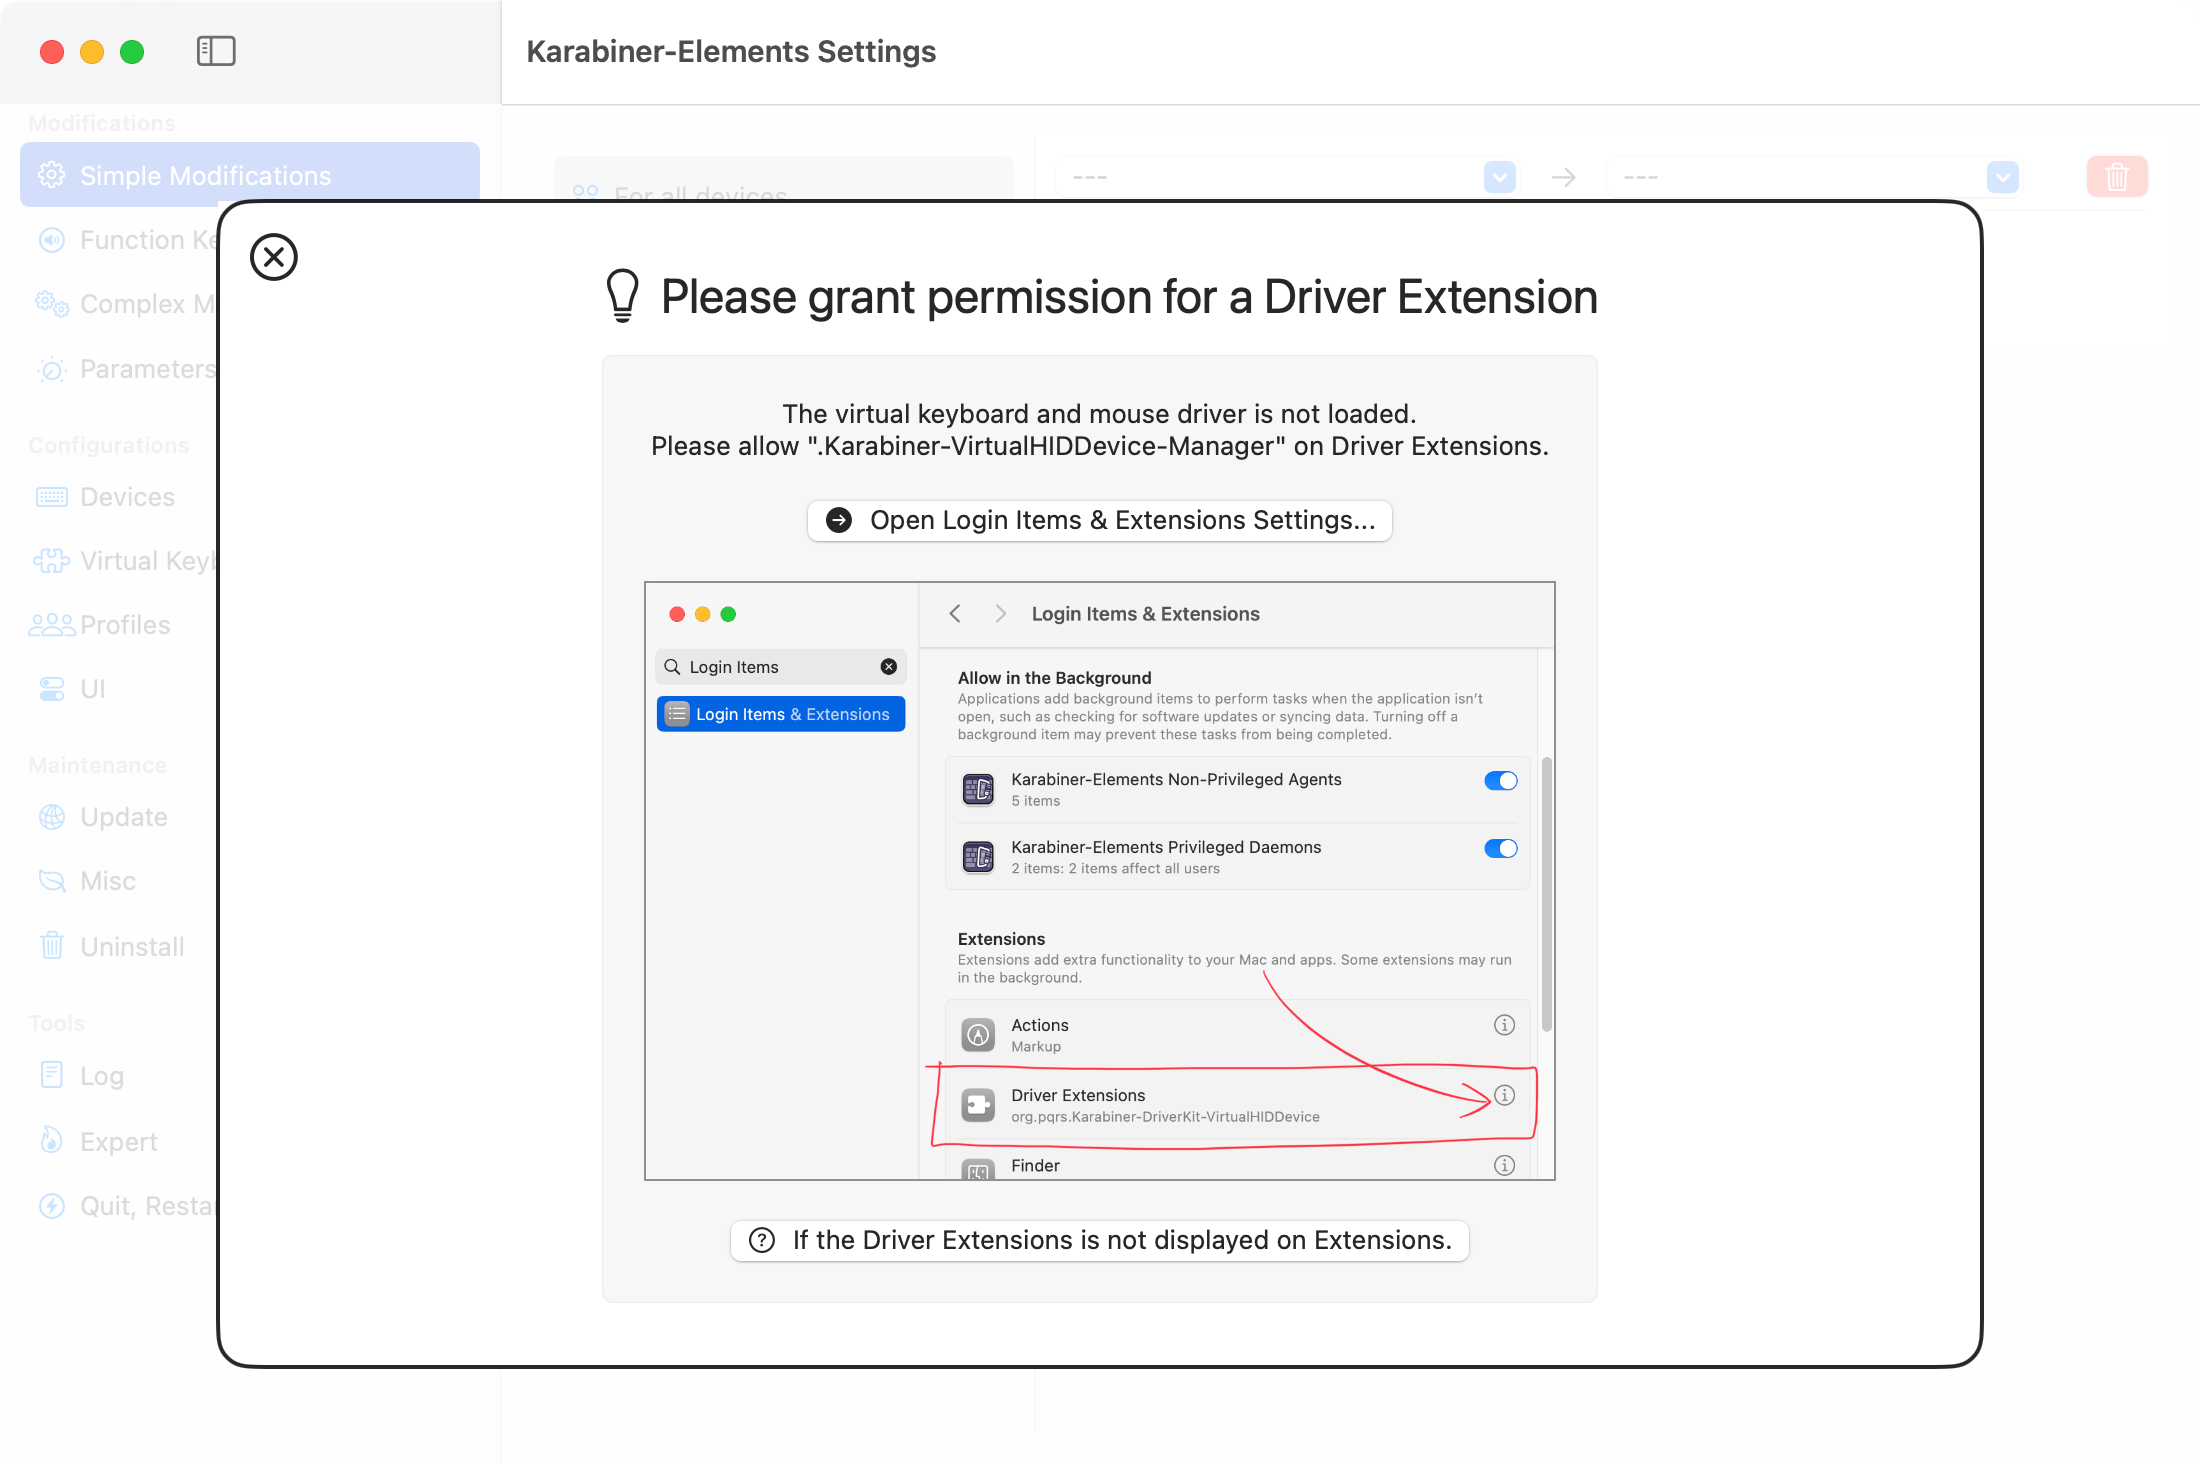This screenshot has height=1464, width=2200.
Task: Click the lightbulb icon beside dialog title
Action: pos(623,296)
